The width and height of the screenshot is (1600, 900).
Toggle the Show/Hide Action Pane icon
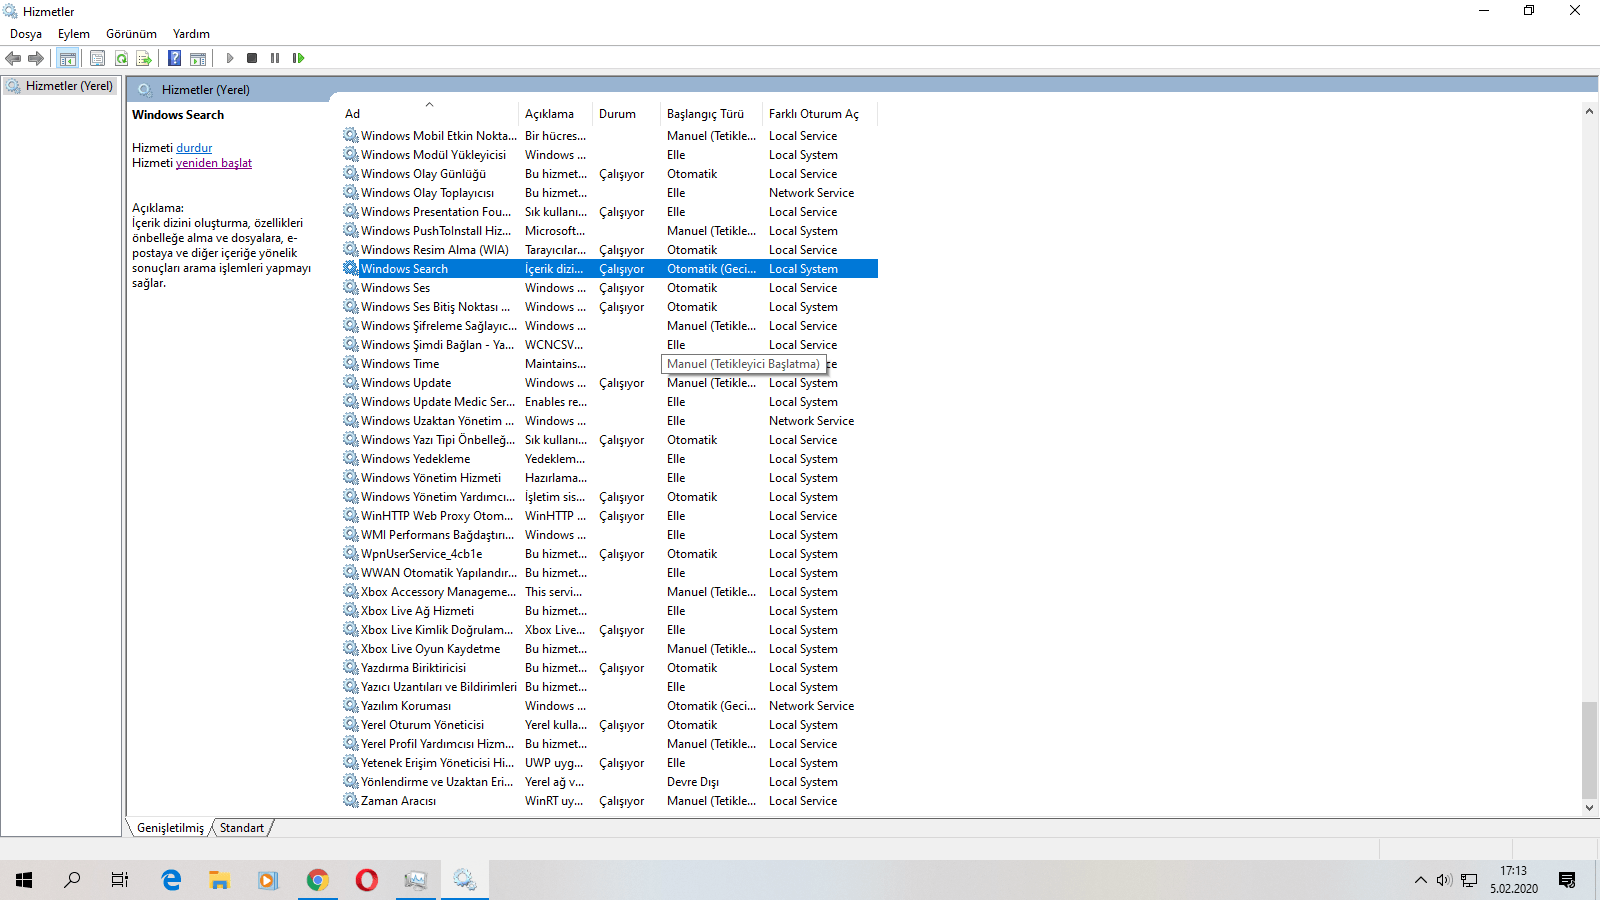click(198, 58)
